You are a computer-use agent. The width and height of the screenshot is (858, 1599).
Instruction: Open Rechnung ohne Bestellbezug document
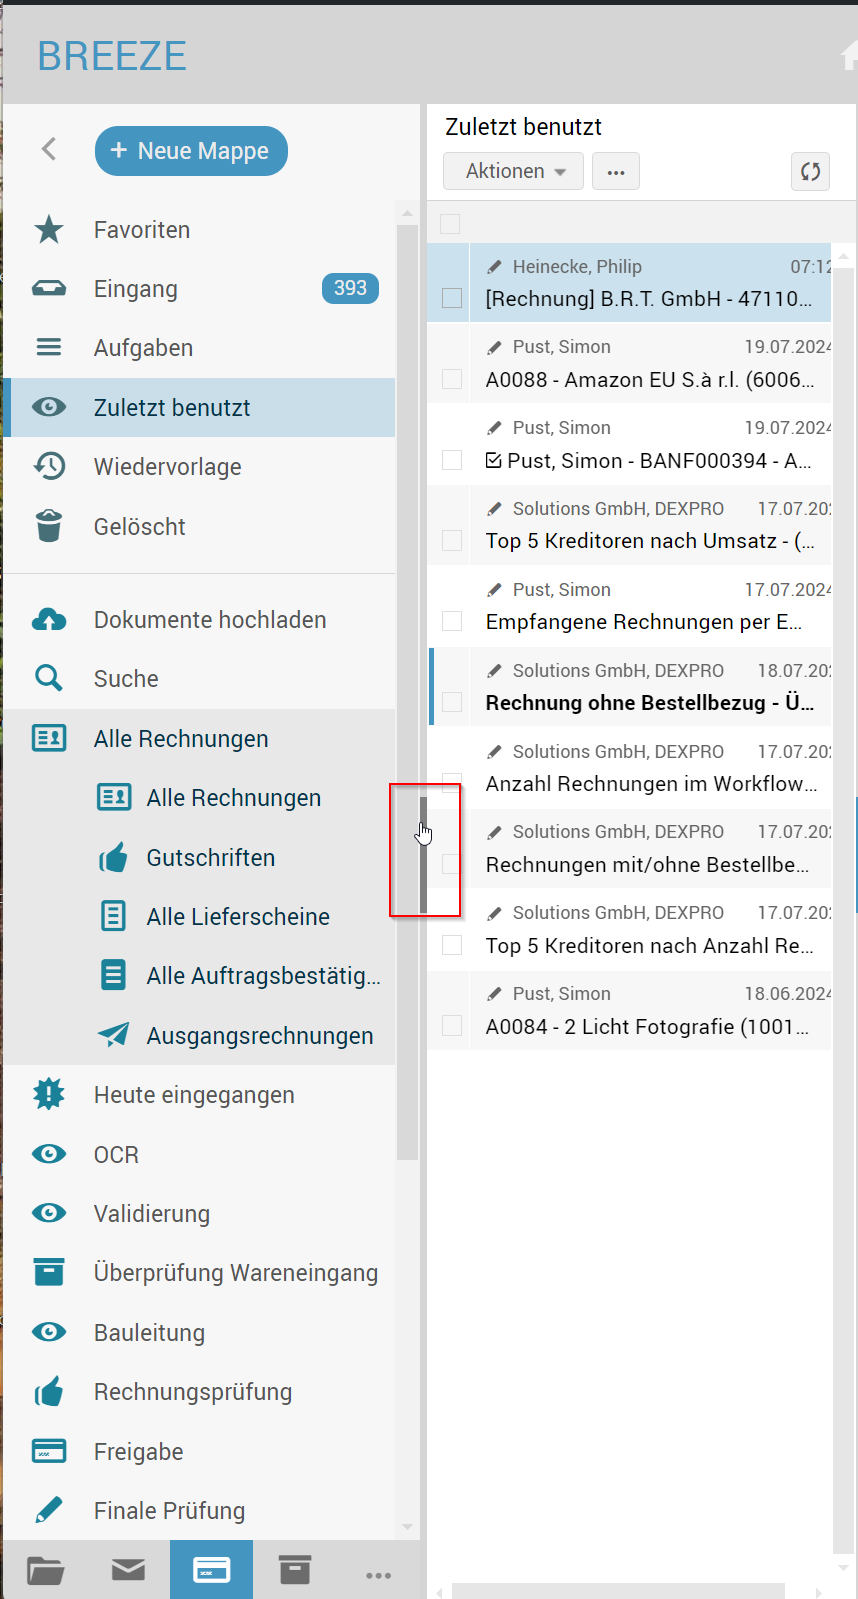coord(648,703)
